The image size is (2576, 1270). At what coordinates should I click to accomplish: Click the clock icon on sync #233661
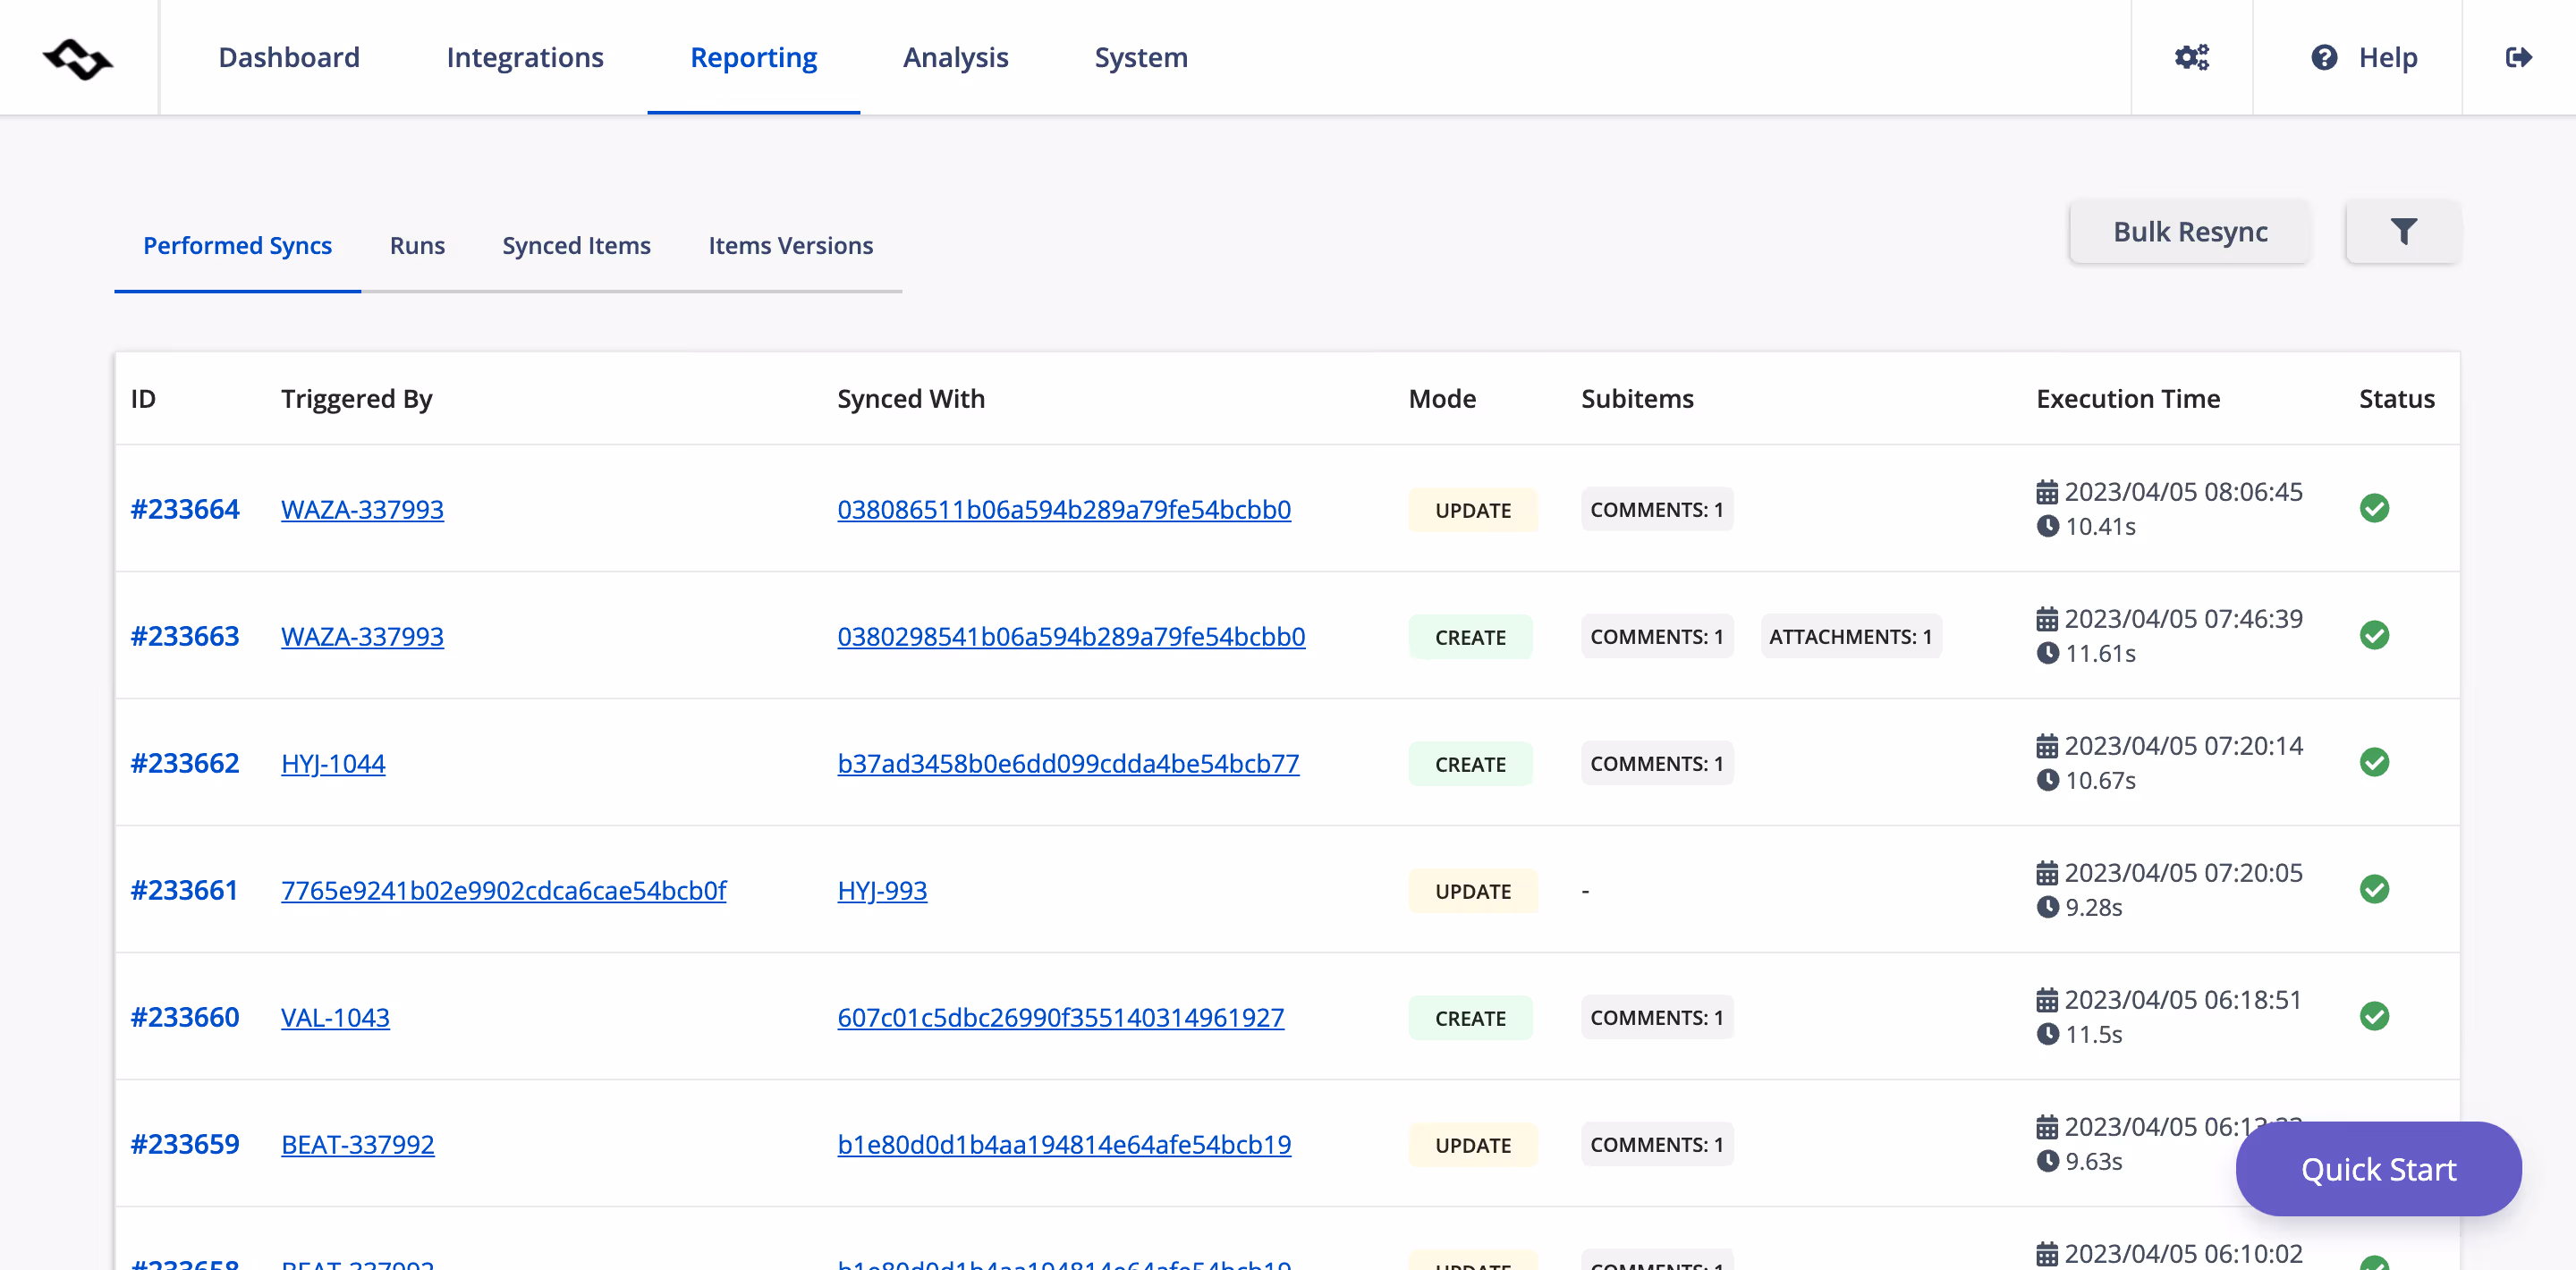click(2048, 908)
